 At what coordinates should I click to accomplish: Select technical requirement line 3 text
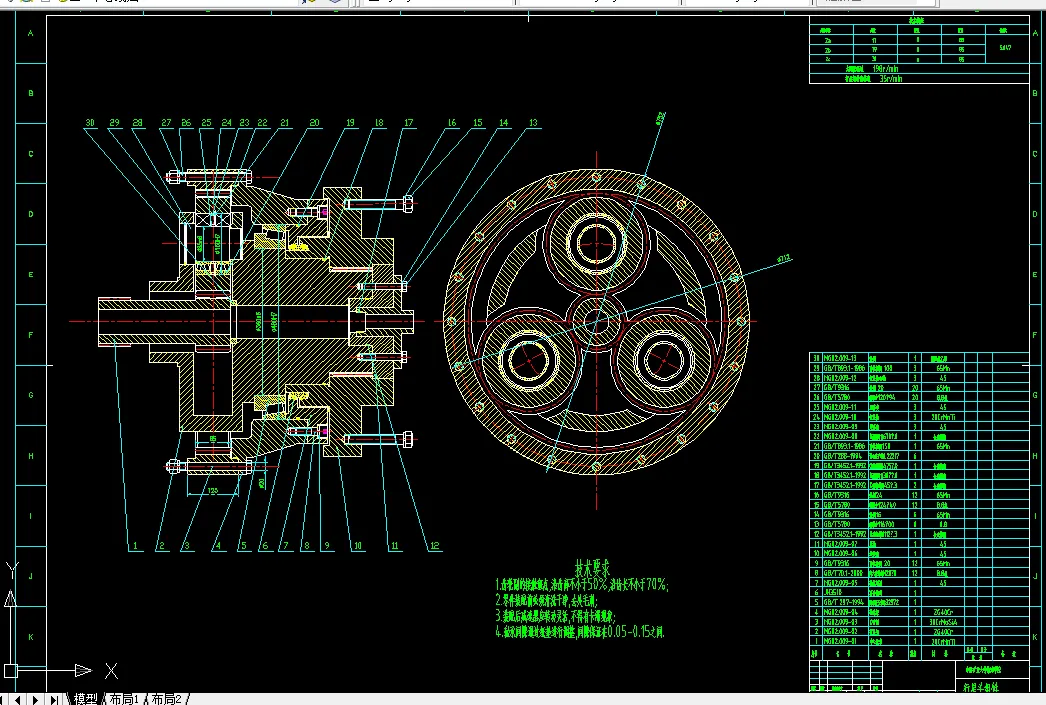click(x=556, y=616)
